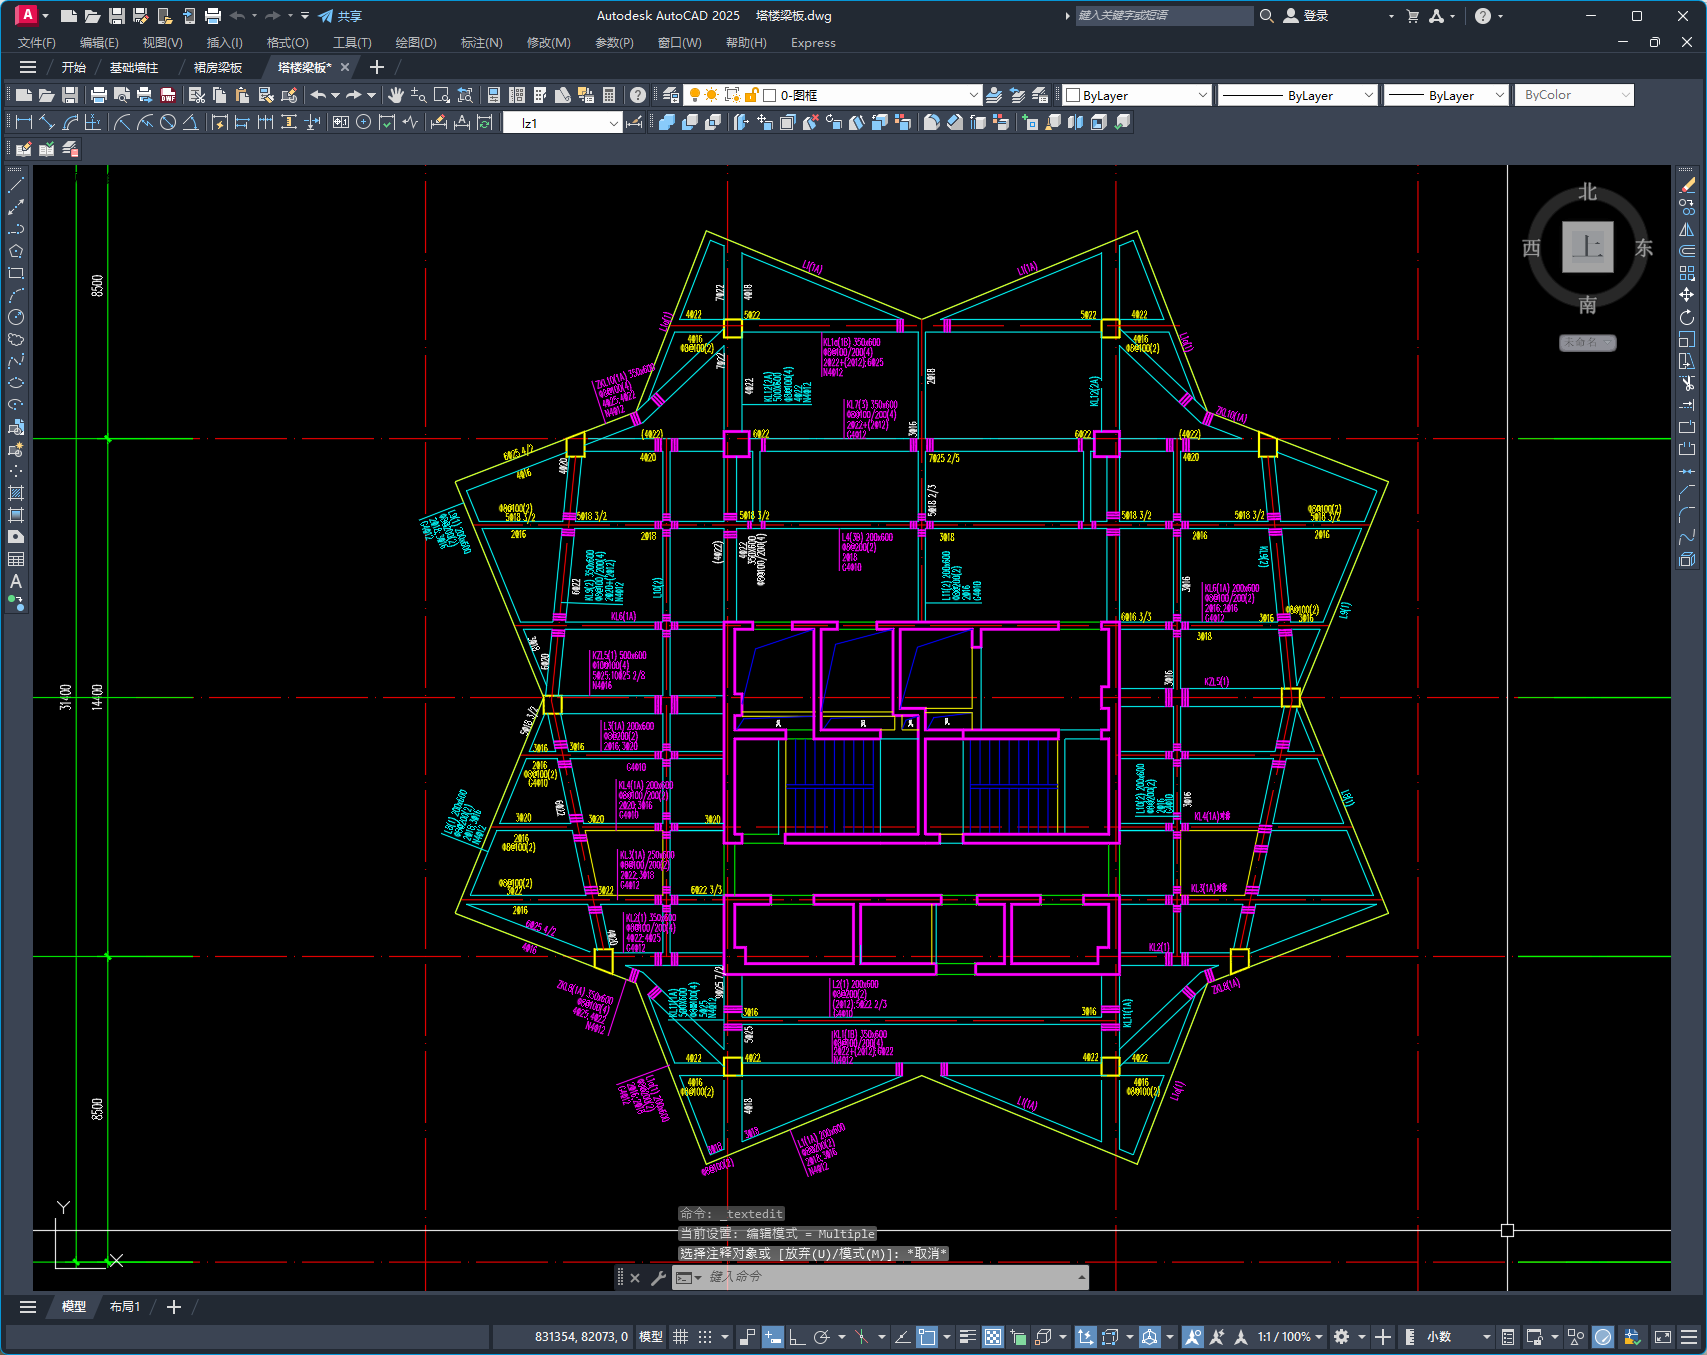Select the Pan hand tool
The image size is (1707, 1355).
click(396, 95)
